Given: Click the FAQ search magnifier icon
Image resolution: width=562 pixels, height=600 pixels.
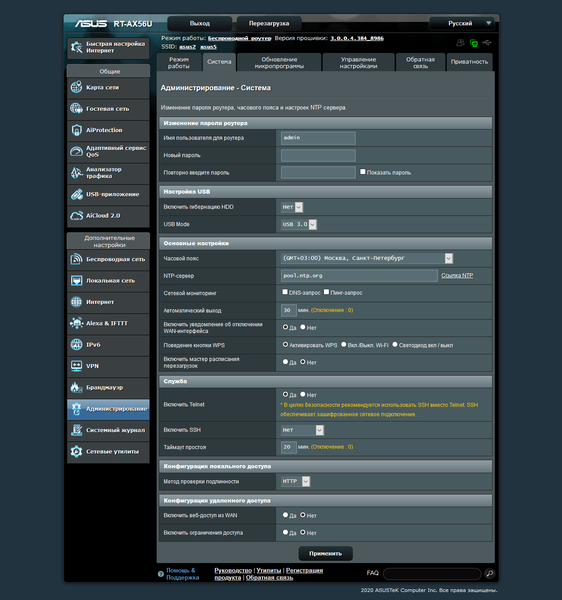Looking at the screenshot, I should point(489,573).
